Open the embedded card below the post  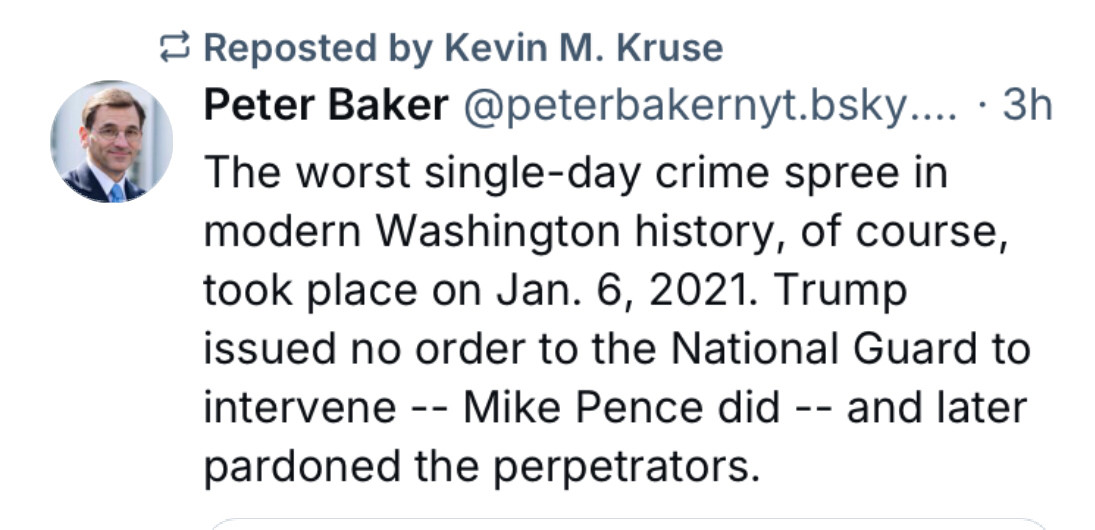coord(627,524)
